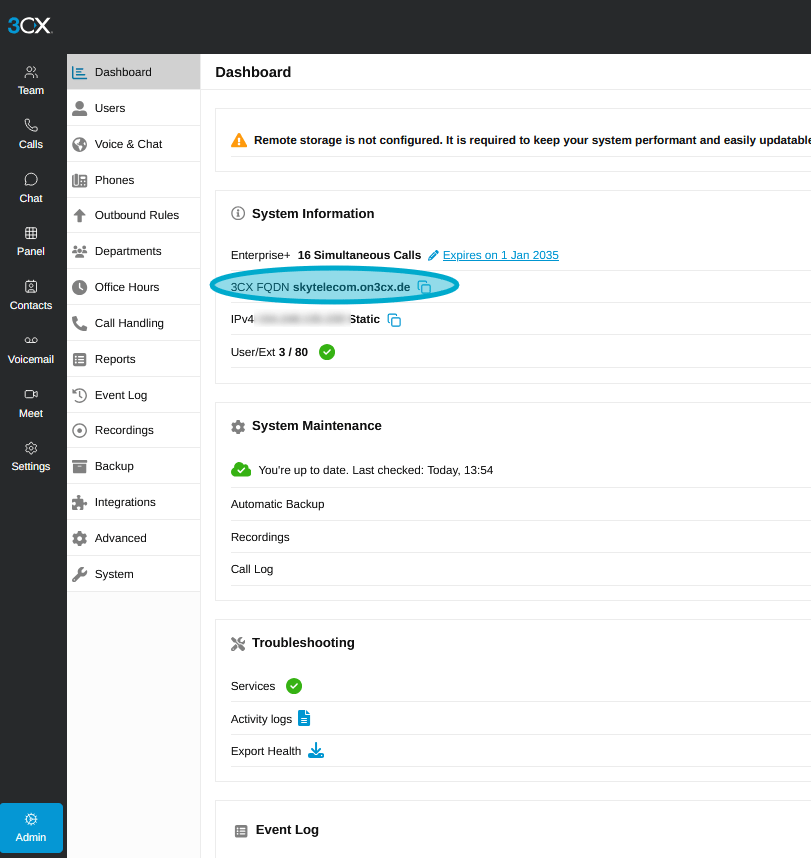Open Outbound Rules
Screen dimensions: 811x858
[x=134, y=215]
